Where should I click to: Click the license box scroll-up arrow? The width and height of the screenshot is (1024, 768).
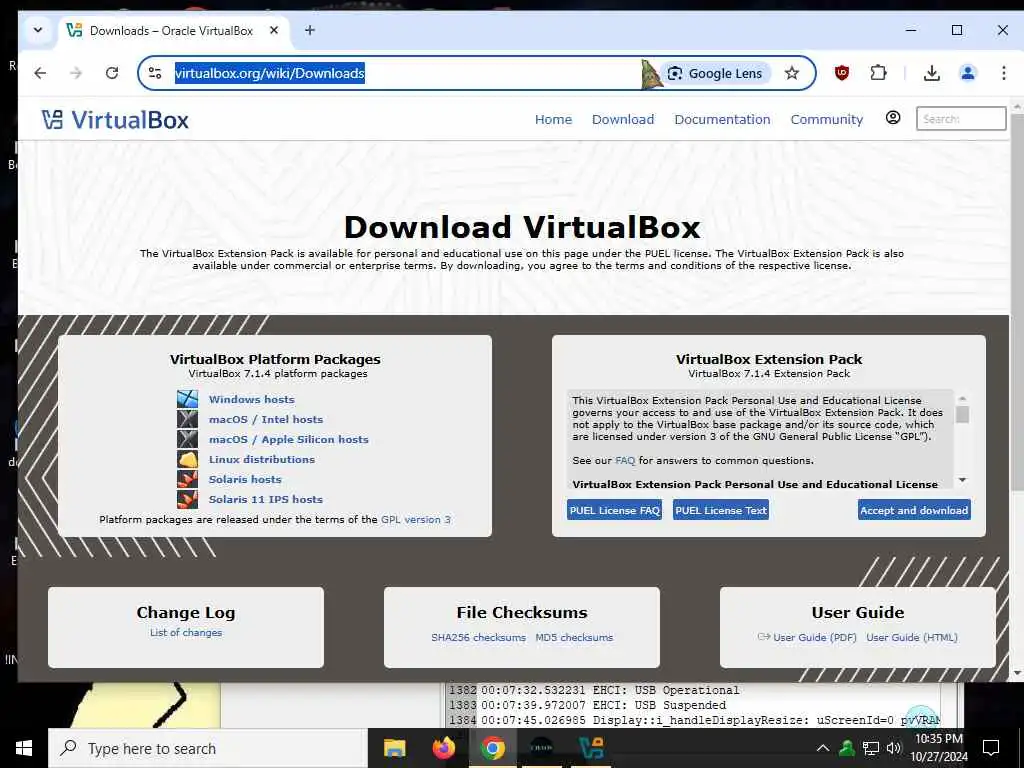[x=962, y=398]
